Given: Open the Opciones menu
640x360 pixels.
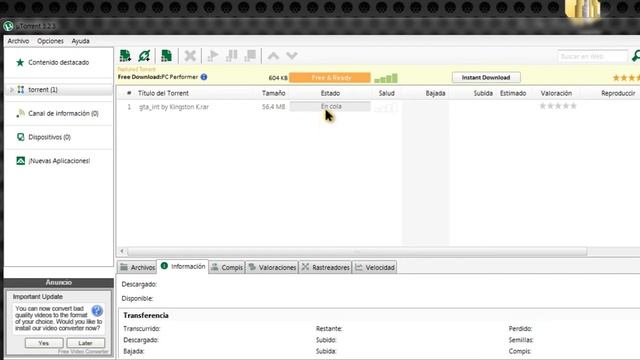Looking at the screenshot, I should pyautogui.click(x=50, y=41).
